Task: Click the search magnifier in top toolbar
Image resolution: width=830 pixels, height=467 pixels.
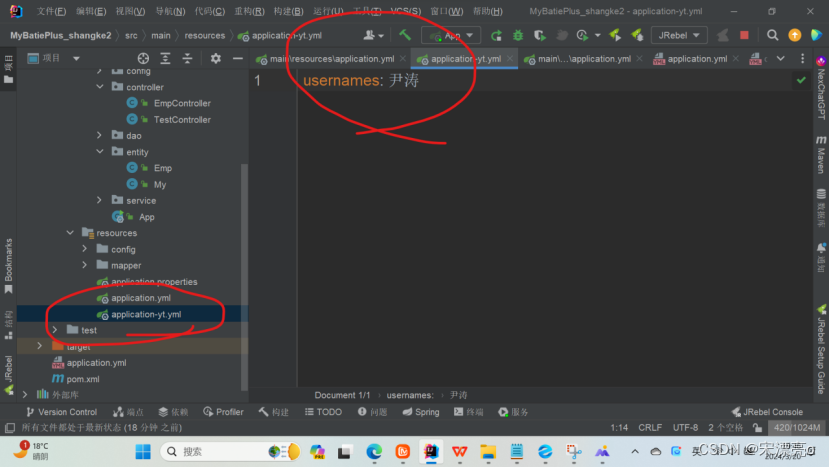Action: pos(773,35)
